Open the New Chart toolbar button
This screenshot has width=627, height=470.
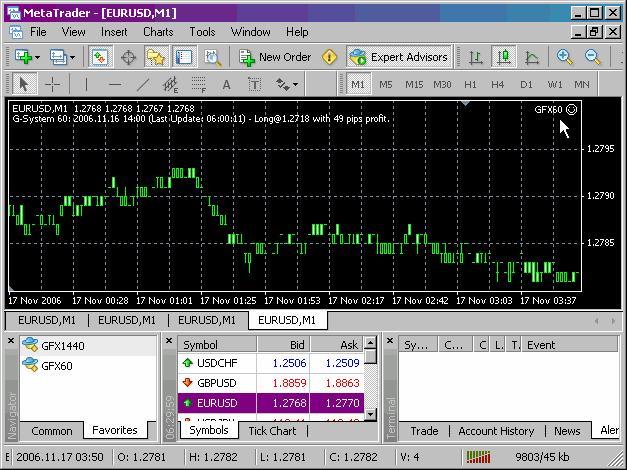click(23, 57)
